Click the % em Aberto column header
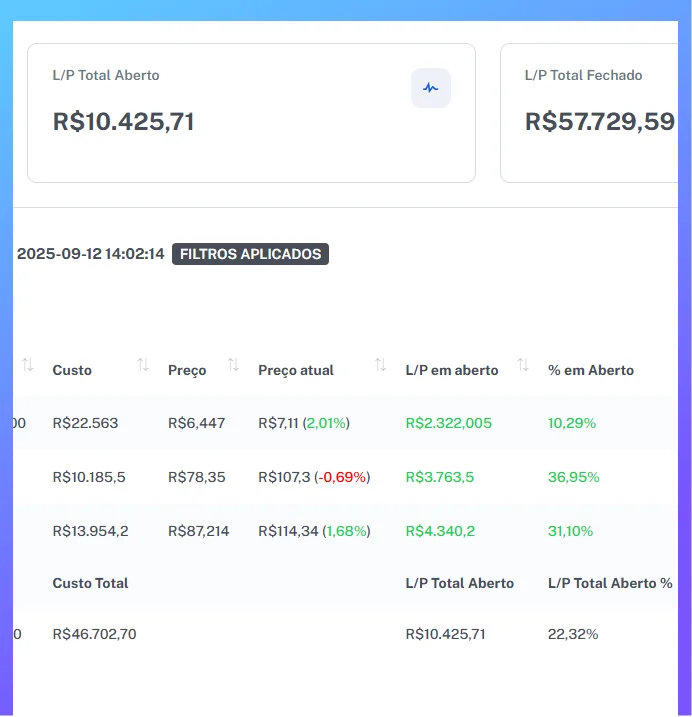The width and height of the screenshot is (692, 717). pyautogui.click(x=591, y=370)
